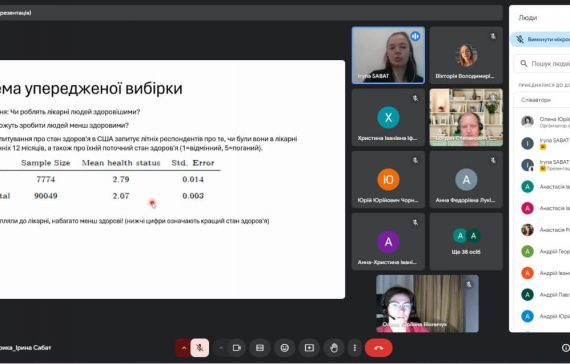This screenshot has width=570, height=364.
Task: Open the three-dot more options menu
Action: tap(355, 348)
